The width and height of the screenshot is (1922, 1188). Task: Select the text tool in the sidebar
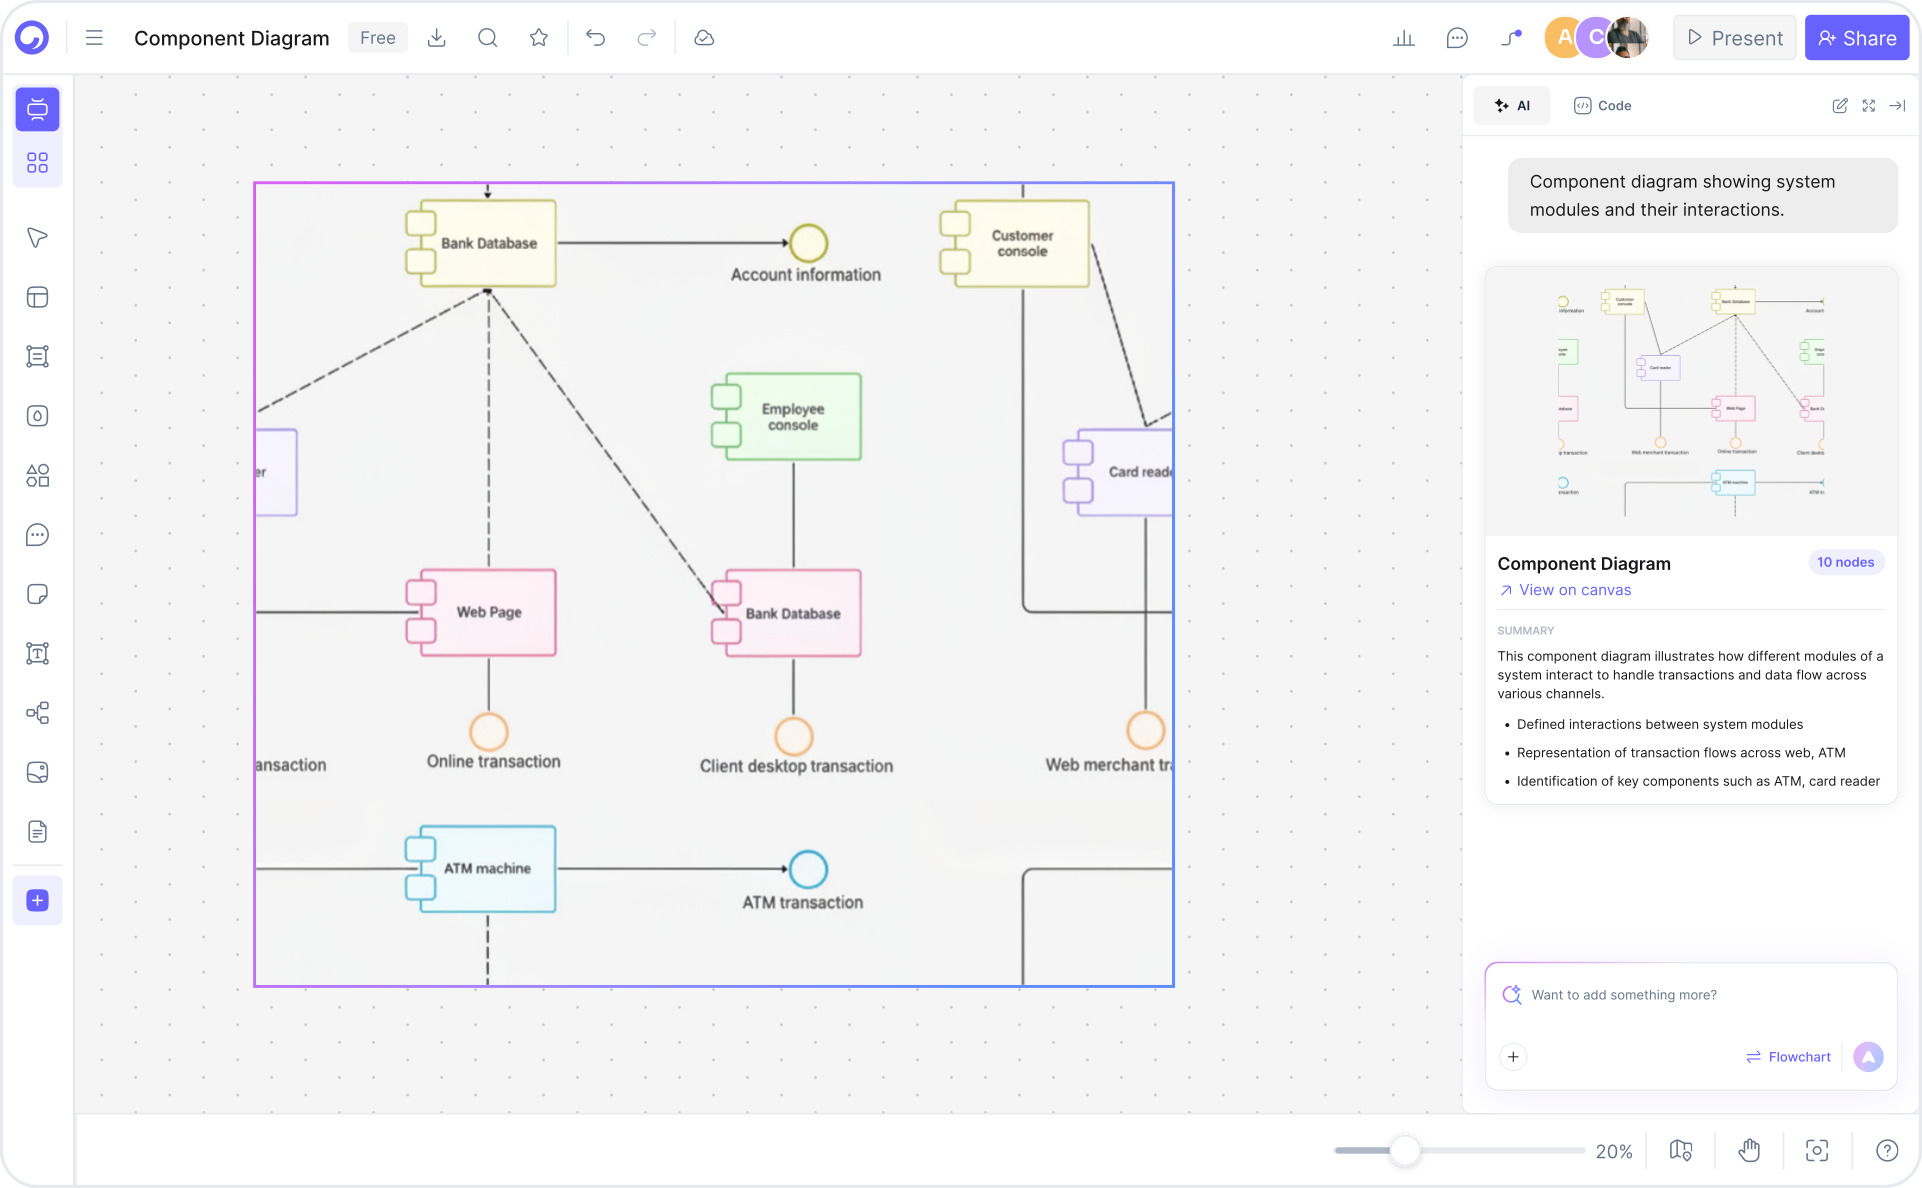(37, 652)
